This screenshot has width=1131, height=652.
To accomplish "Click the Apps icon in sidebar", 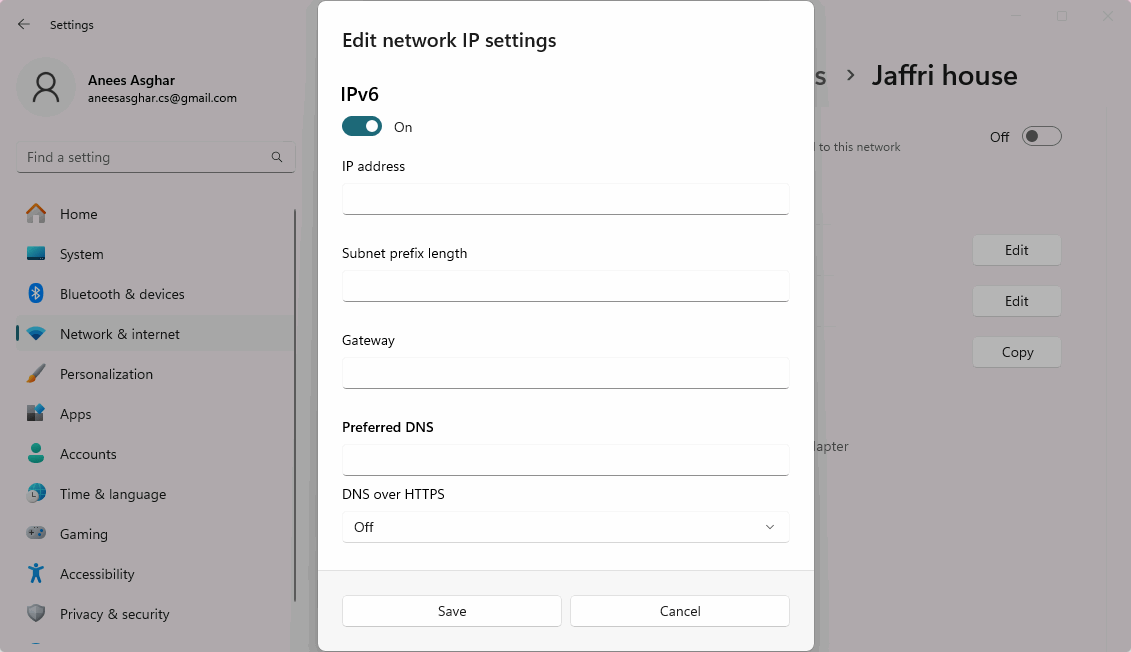I will click(36, 414).
